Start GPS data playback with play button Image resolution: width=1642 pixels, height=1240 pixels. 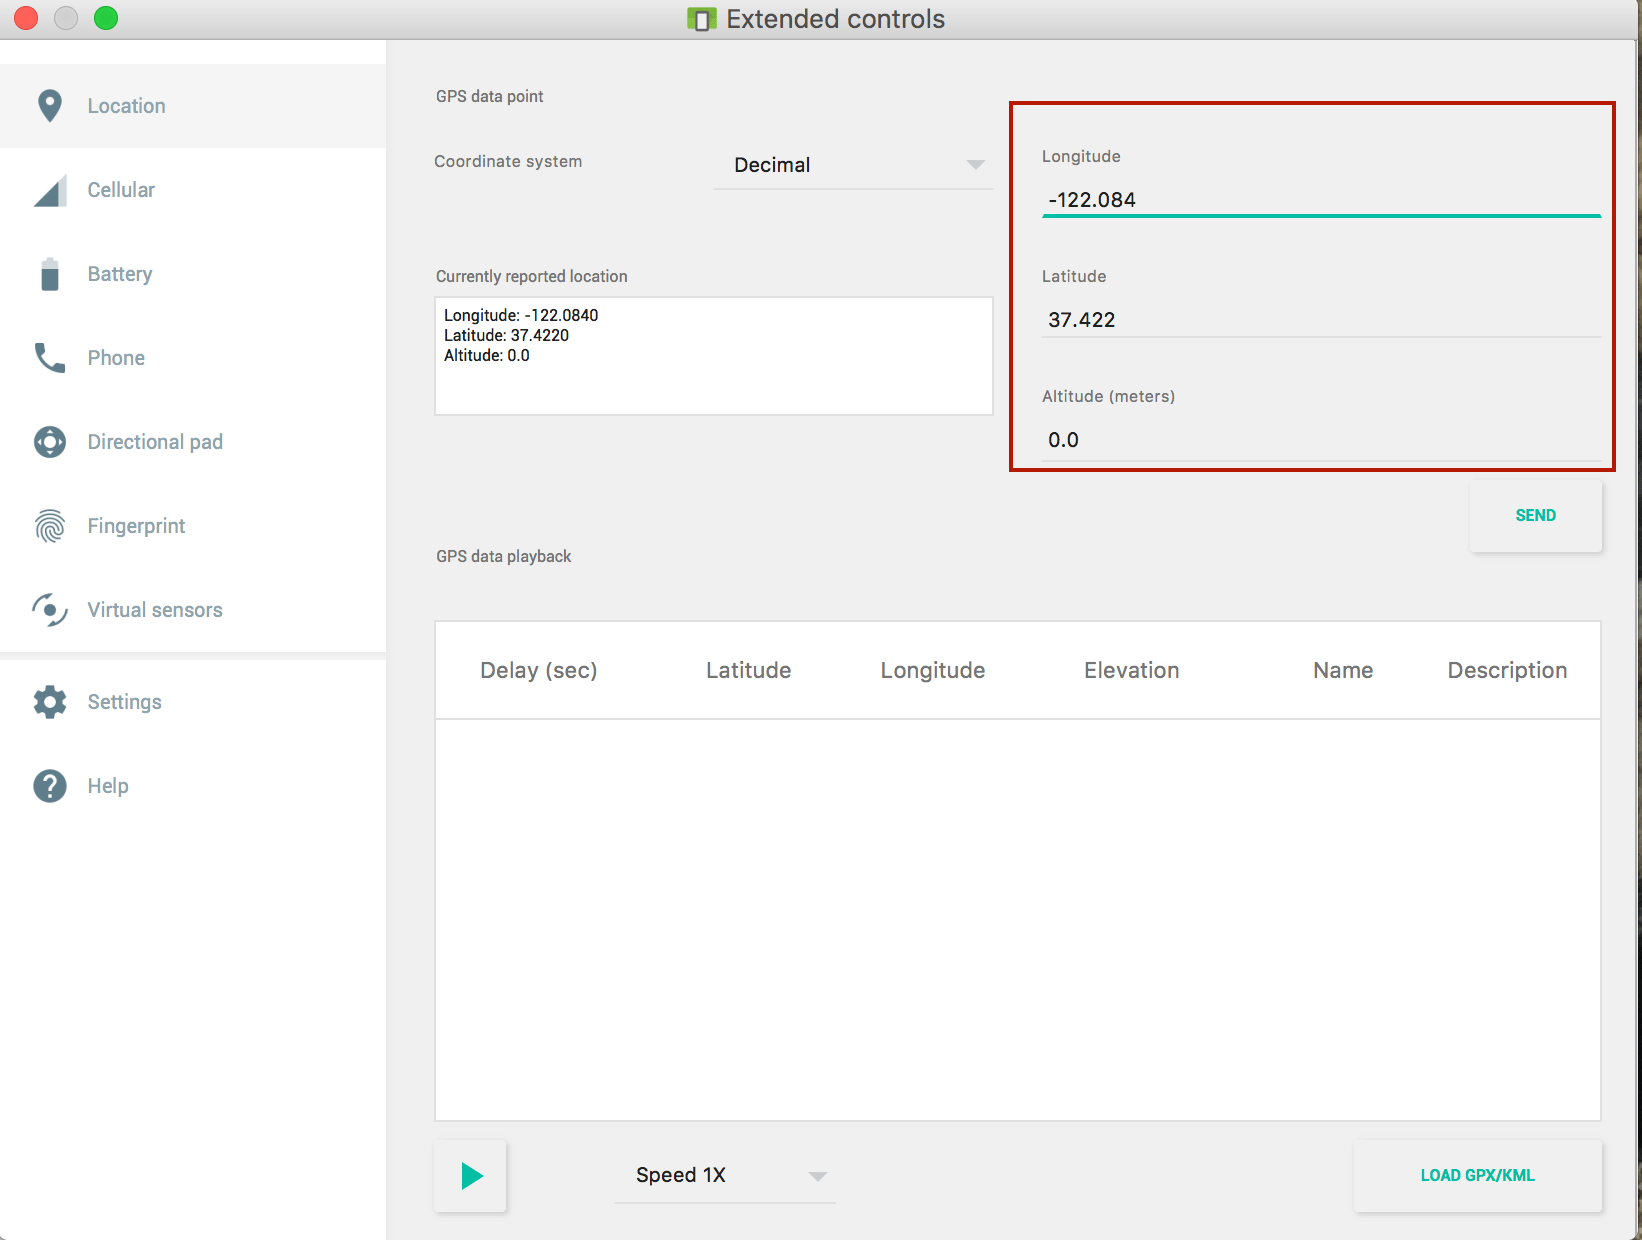470,1176
